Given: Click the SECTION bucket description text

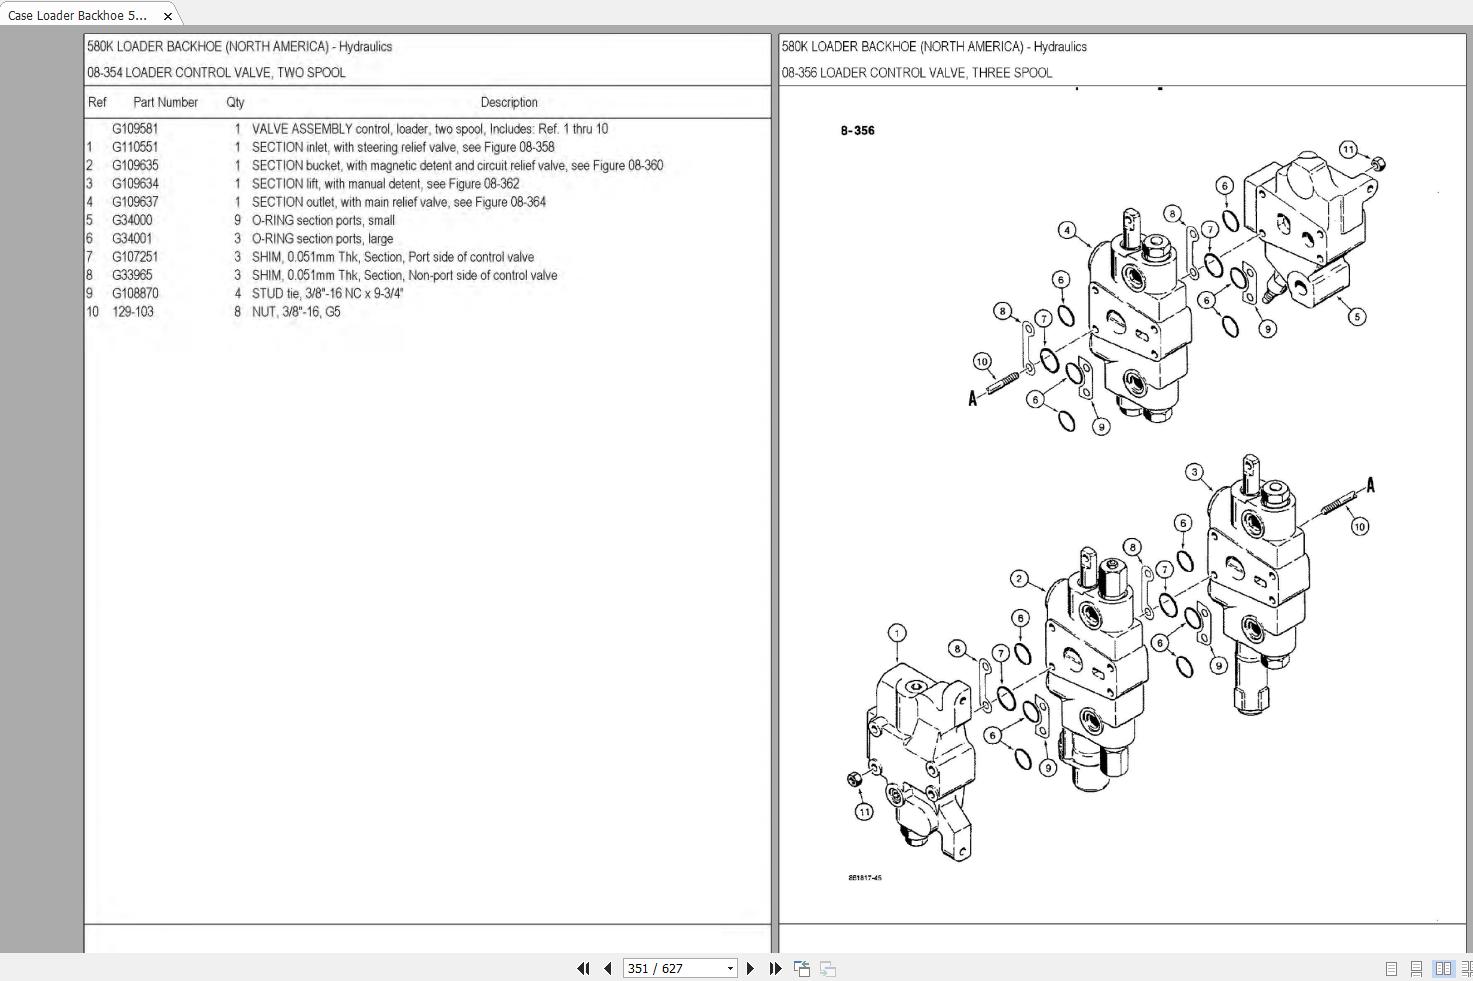Looking at the screenshot, I should (x=457, y=165).
